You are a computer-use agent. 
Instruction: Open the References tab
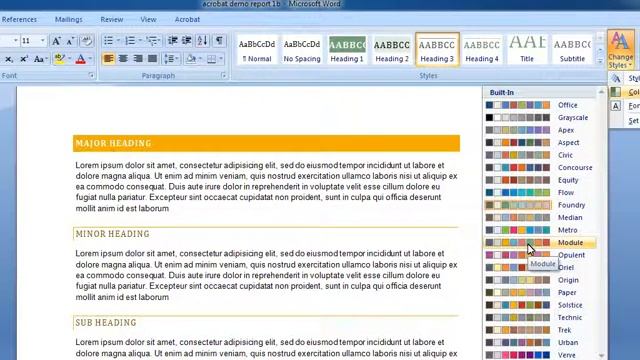(x=19, y=20)
